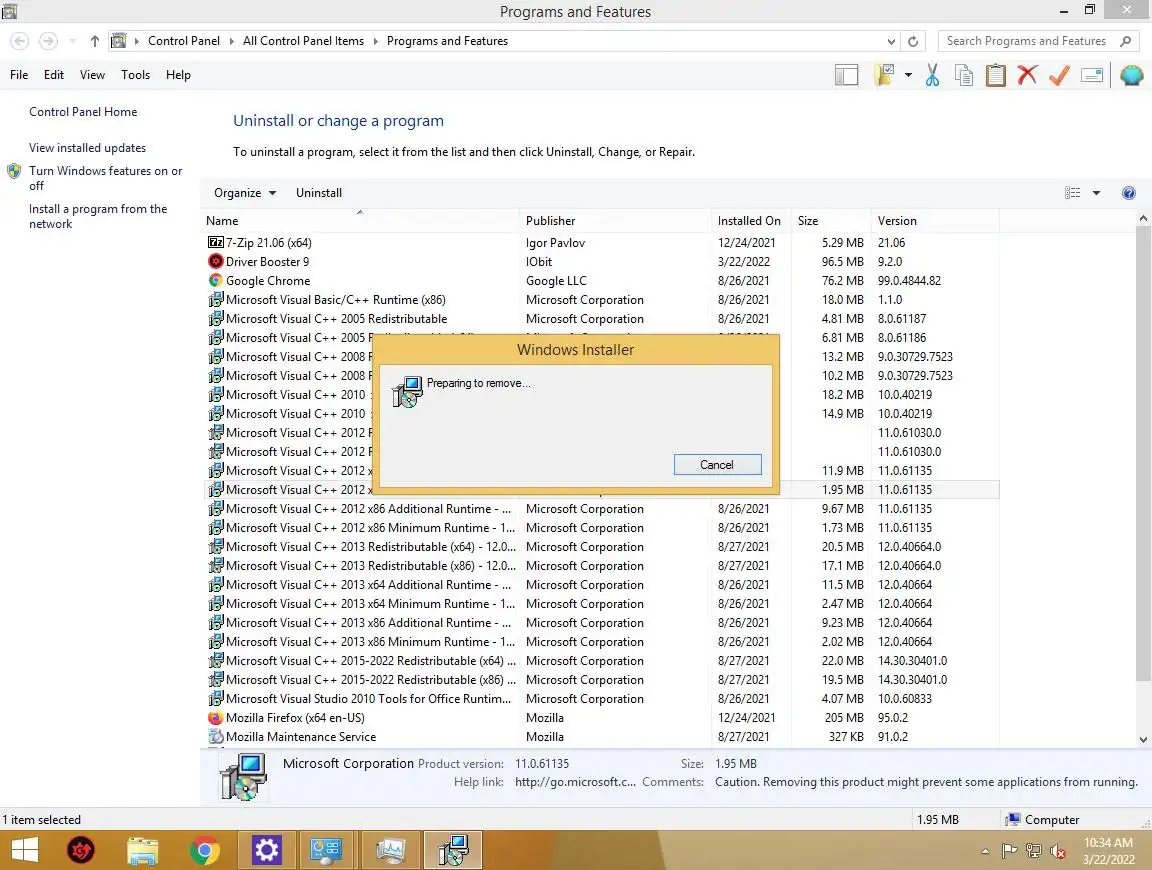Open the Edit menu
The height and width of the screenshot is (870, 1152).
(x=54, y=74)
